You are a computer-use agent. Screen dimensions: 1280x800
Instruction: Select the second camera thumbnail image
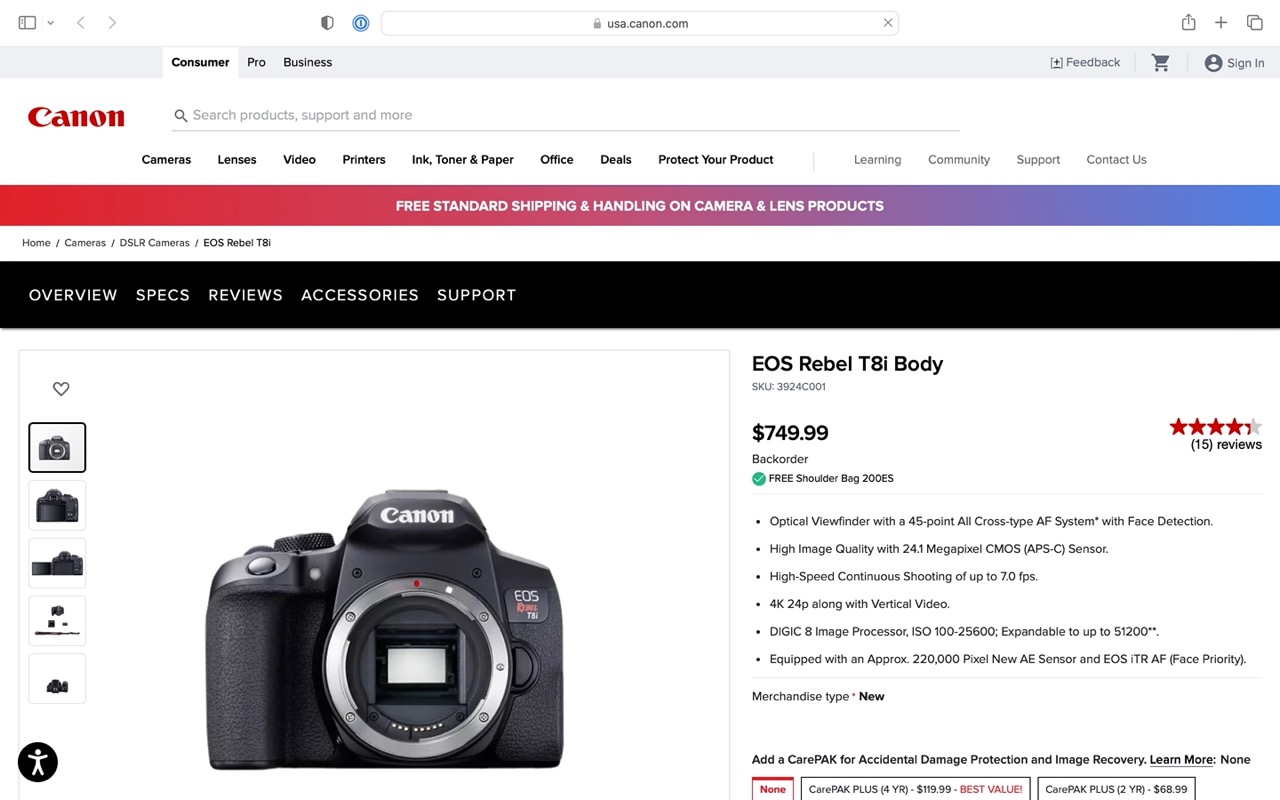pos(57,505)
